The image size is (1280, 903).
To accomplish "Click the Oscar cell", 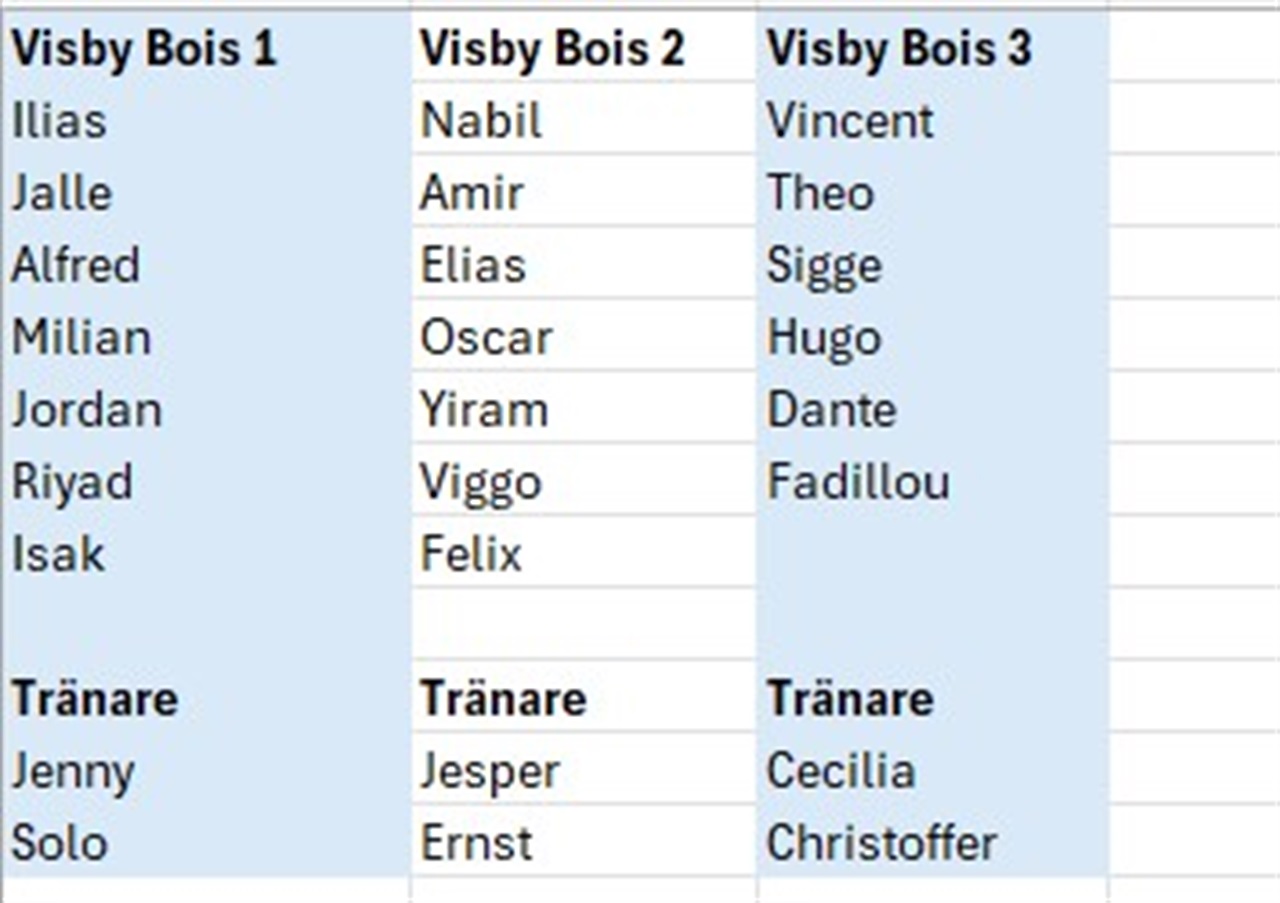I will click(584, 336).
